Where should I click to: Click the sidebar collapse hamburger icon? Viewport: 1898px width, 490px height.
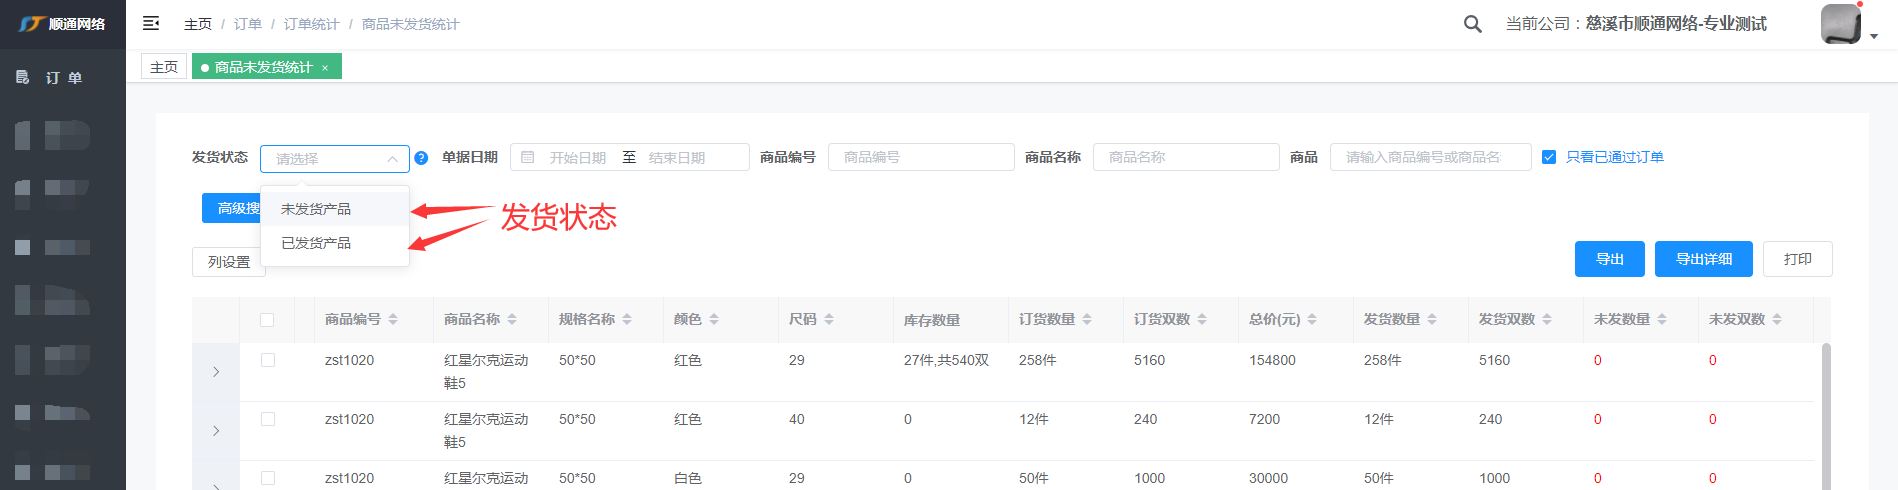click(151, 23)
